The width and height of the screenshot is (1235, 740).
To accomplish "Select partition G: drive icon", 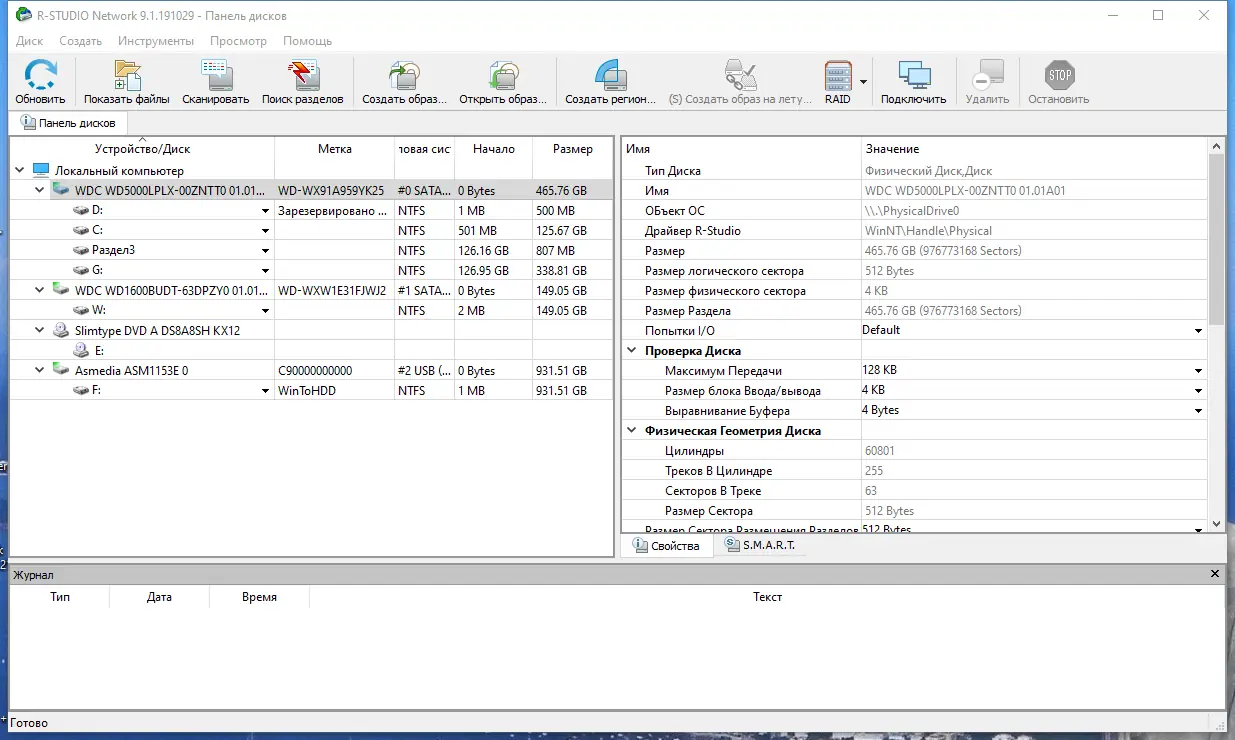I will [82, 271].
